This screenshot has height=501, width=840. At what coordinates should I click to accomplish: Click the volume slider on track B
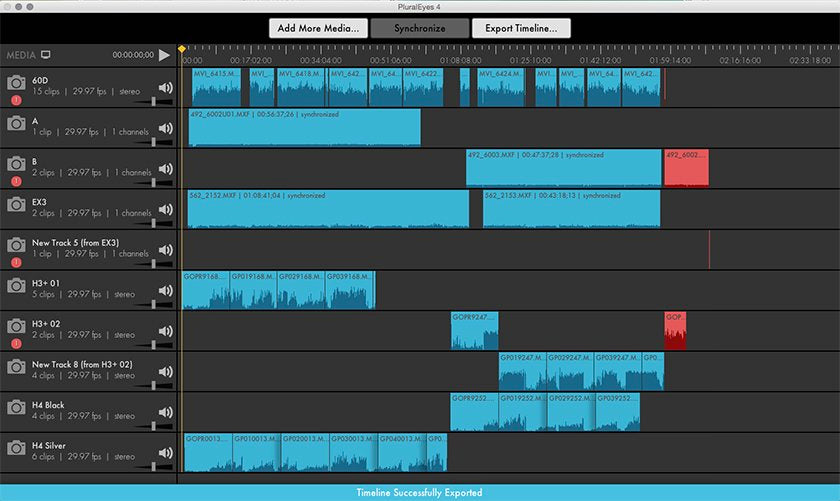[x=153, y=183]
